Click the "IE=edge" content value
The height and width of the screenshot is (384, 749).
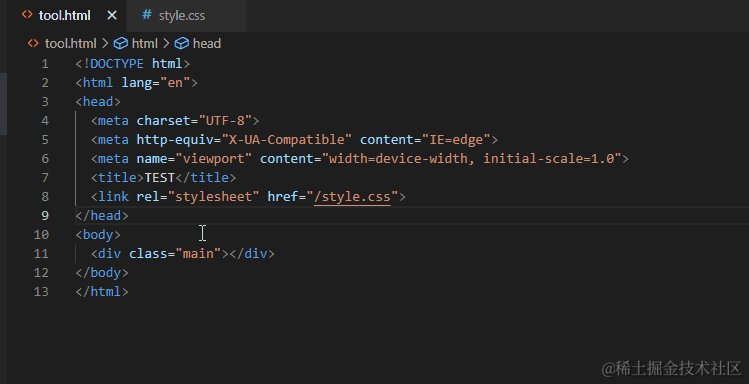pos(456,139)
